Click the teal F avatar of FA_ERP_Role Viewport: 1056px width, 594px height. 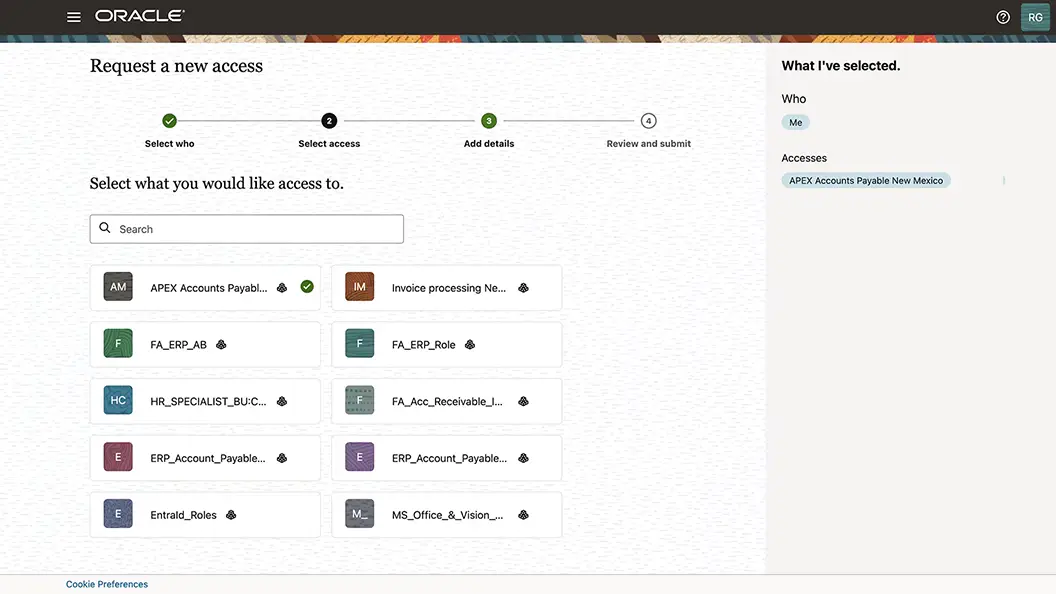pos(360,343)
